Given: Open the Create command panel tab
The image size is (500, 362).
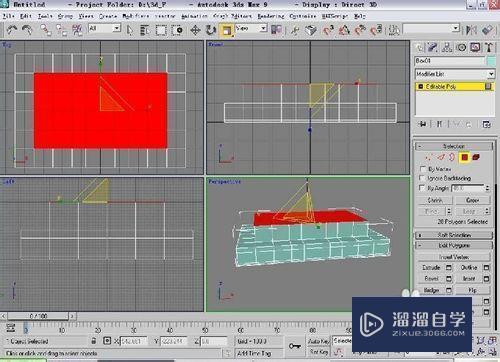Looking at the screenshot, I should pos(419,48).
